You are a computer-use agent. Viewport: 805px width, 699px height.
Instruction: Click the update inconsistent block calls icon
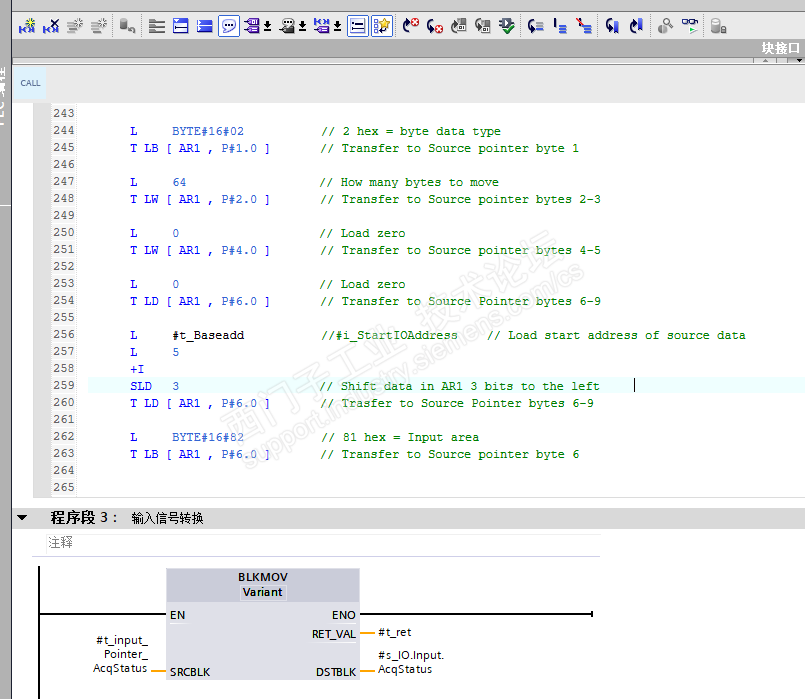pyautogui.click(x=458, y=26)
